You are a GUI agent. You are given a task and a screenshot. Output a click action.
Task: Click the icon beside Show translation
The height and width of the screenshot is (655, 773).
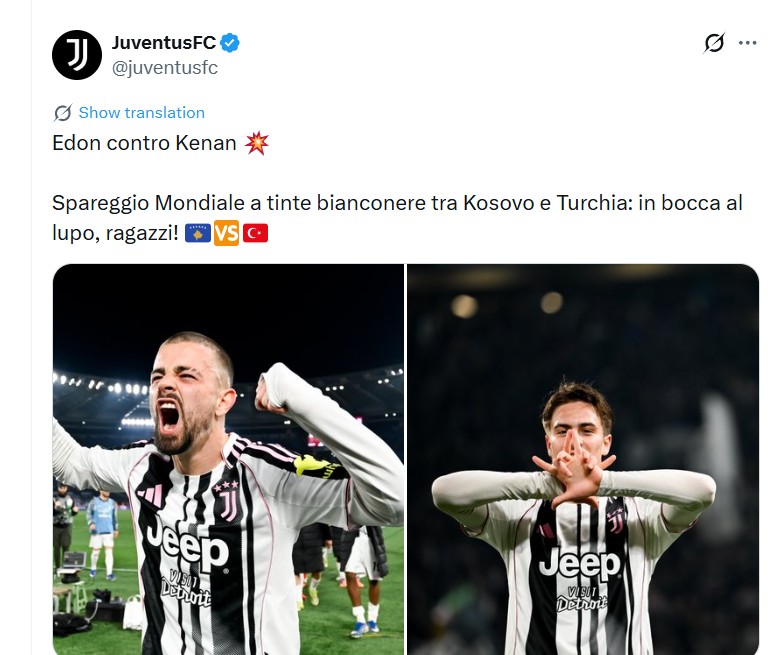click(x=63, y=113)
